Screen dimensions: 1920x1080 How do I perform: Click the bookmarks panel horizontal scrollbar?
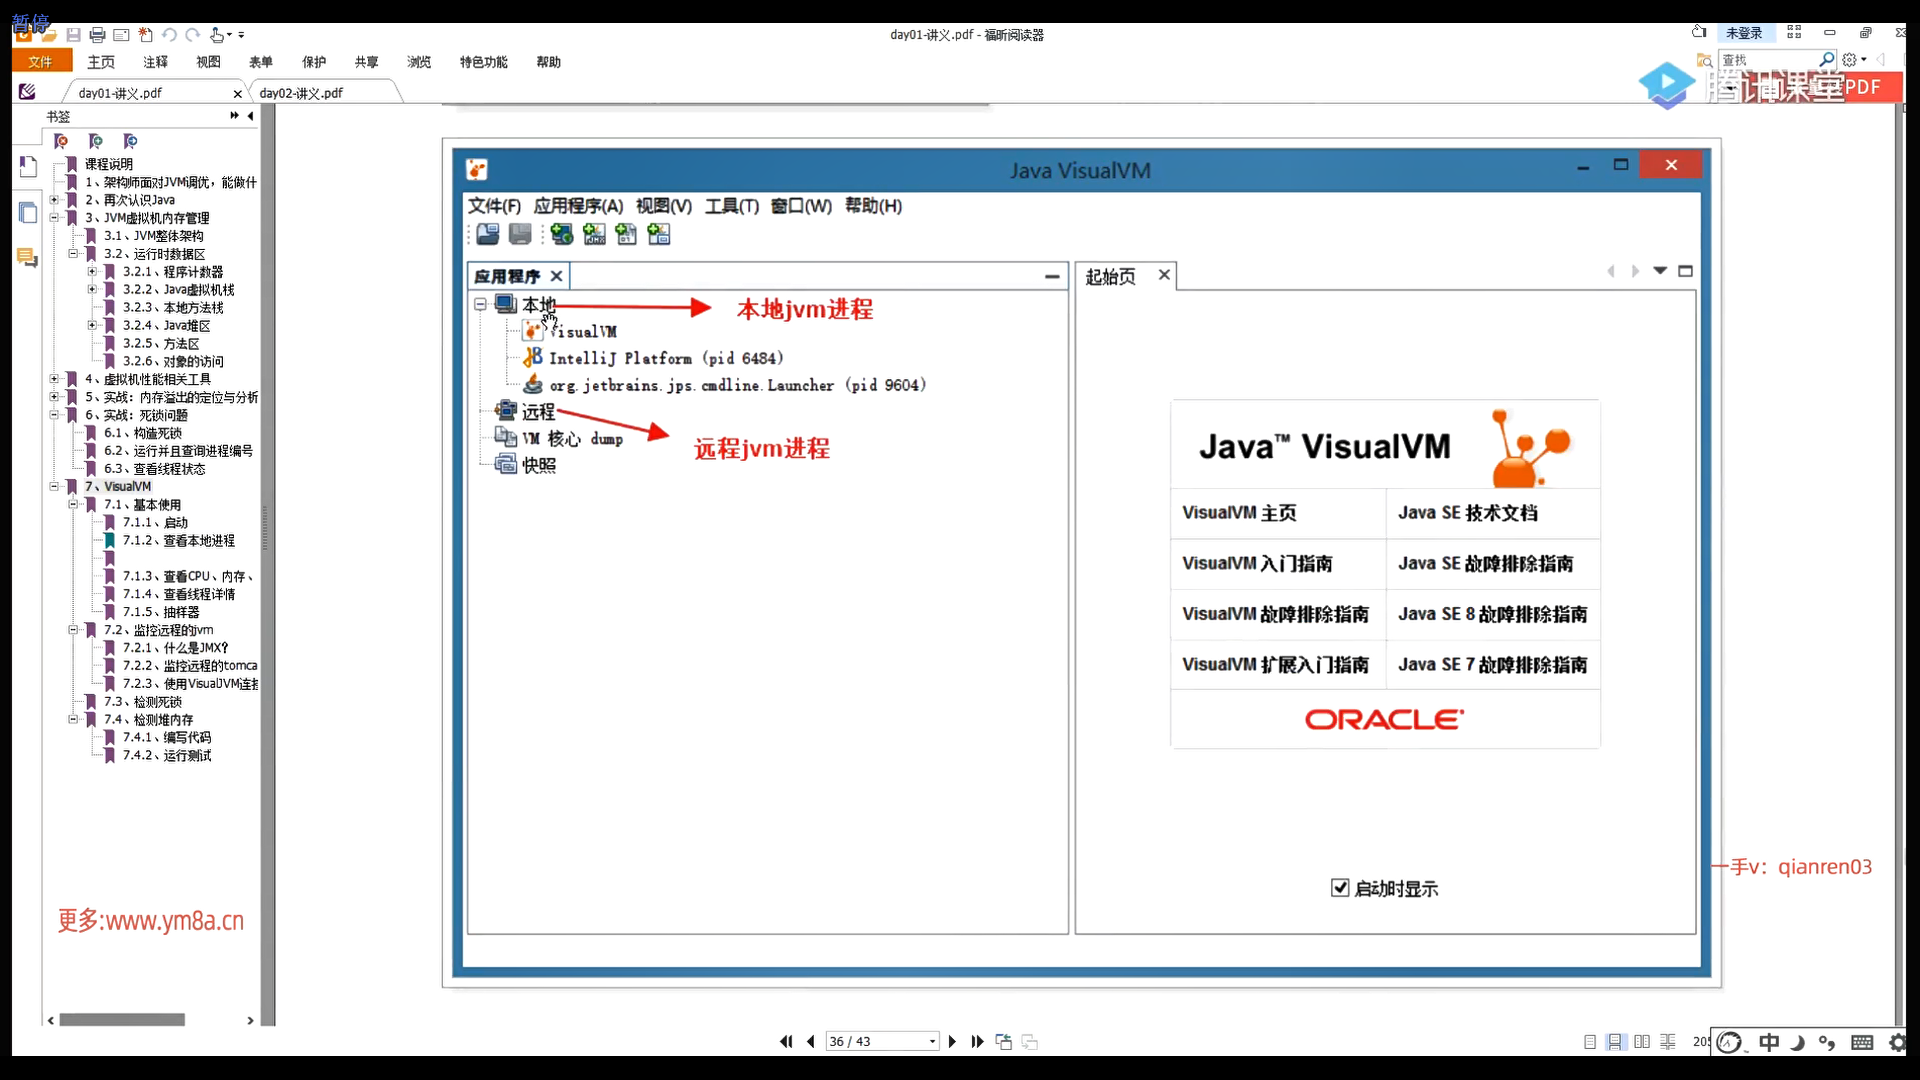point(122,1020)
